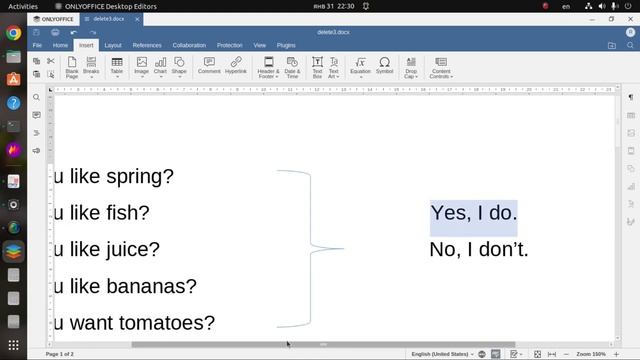Open Header and Footer settings in the right sidebar
640x360 pixels.
click(631, 151)
